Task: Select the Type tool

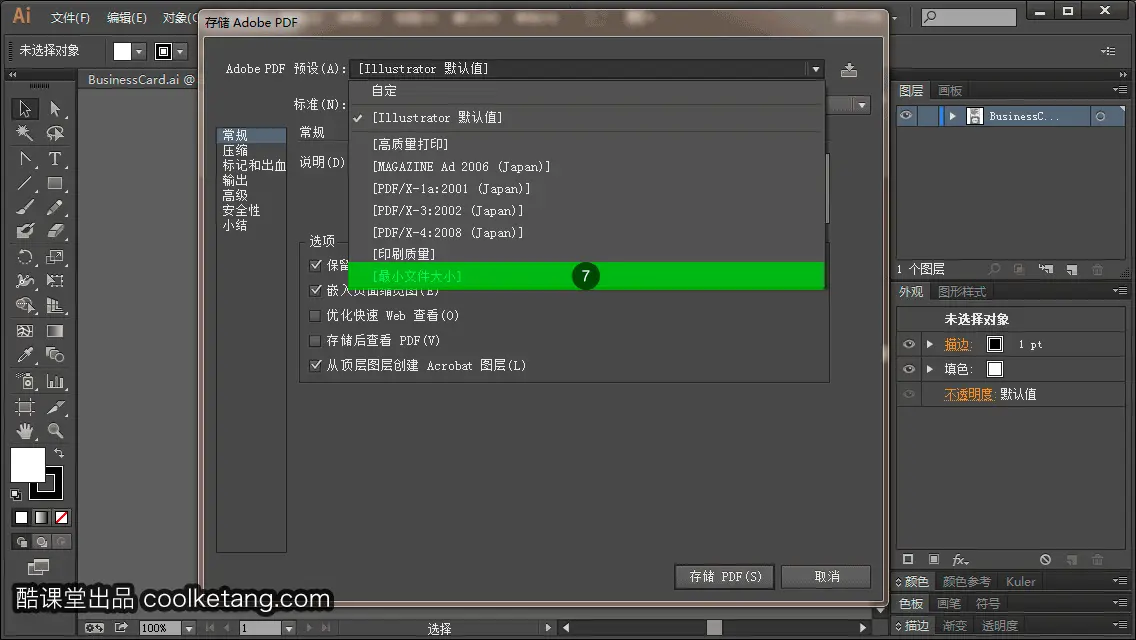Action: [x=55, y=159]
